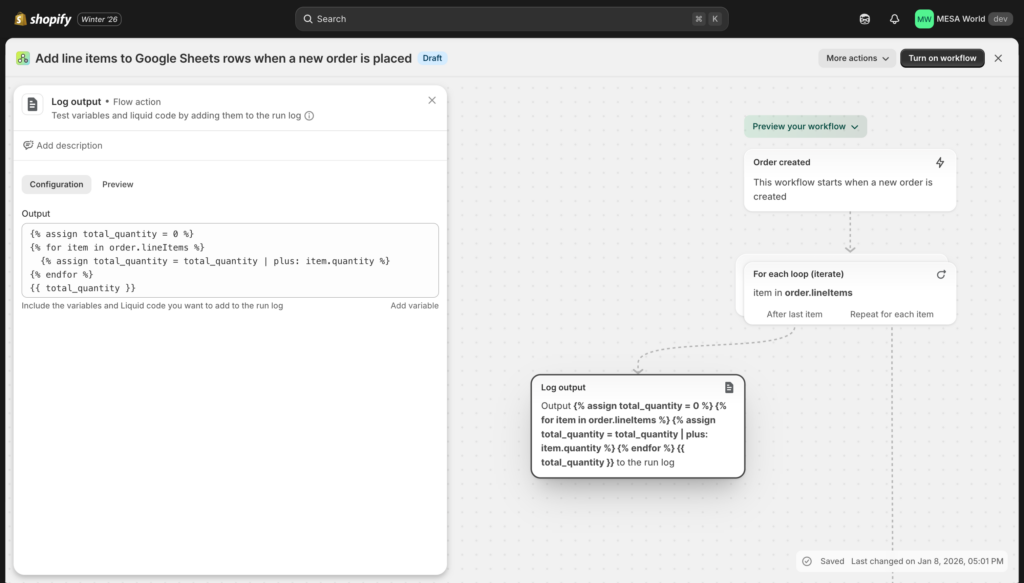1024x583 pixels.
Task: Click the info icon next to run log description
Action: [x=309, y=116]
